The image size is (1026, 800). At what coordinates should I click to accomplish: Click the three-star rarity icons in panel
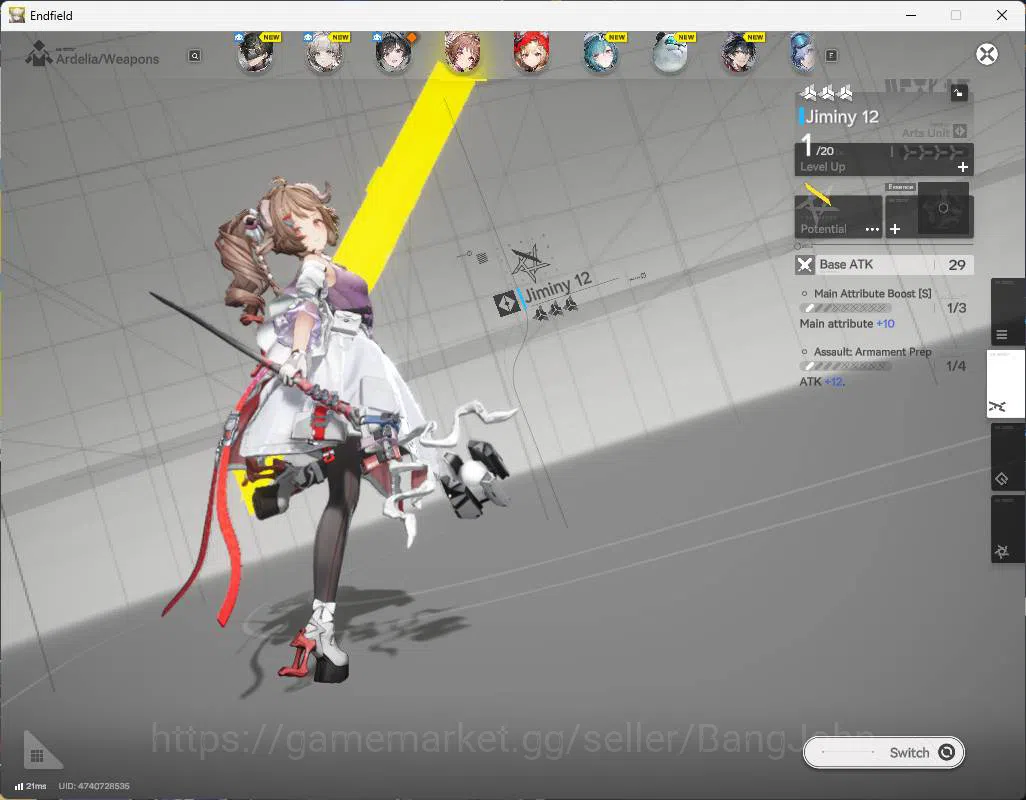827,93
